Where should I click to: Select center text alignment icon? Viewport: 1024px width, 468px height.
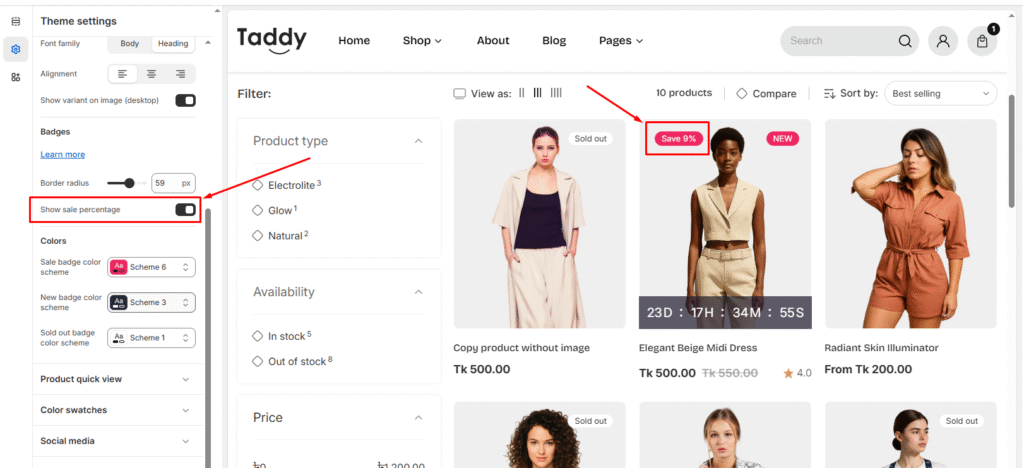tap(151, 74)
